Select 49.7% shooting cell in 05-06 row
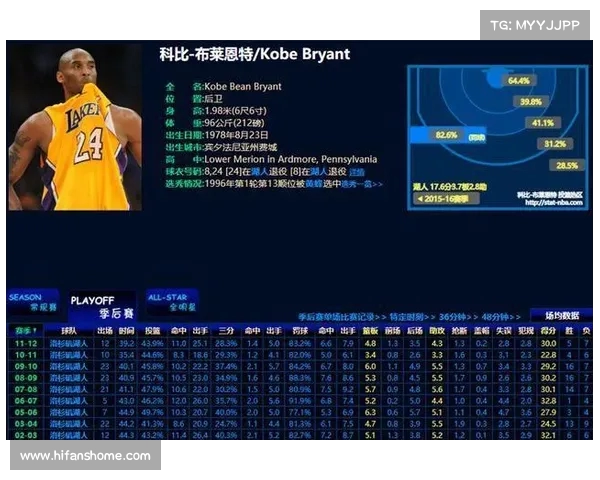This screenshot has width=600, height=480. pyautogui.click(x=152, y=413)
